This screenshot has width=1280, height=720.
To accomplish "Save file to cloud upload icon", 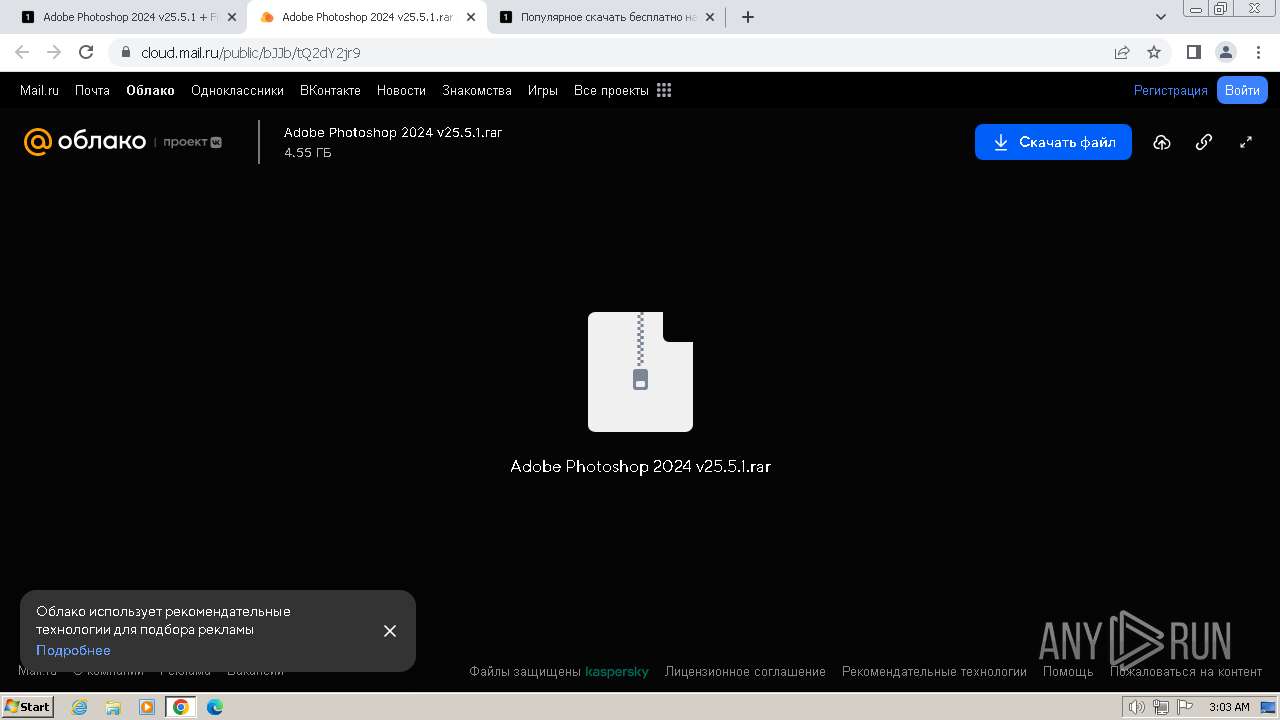I will (x=1161, y=142).
